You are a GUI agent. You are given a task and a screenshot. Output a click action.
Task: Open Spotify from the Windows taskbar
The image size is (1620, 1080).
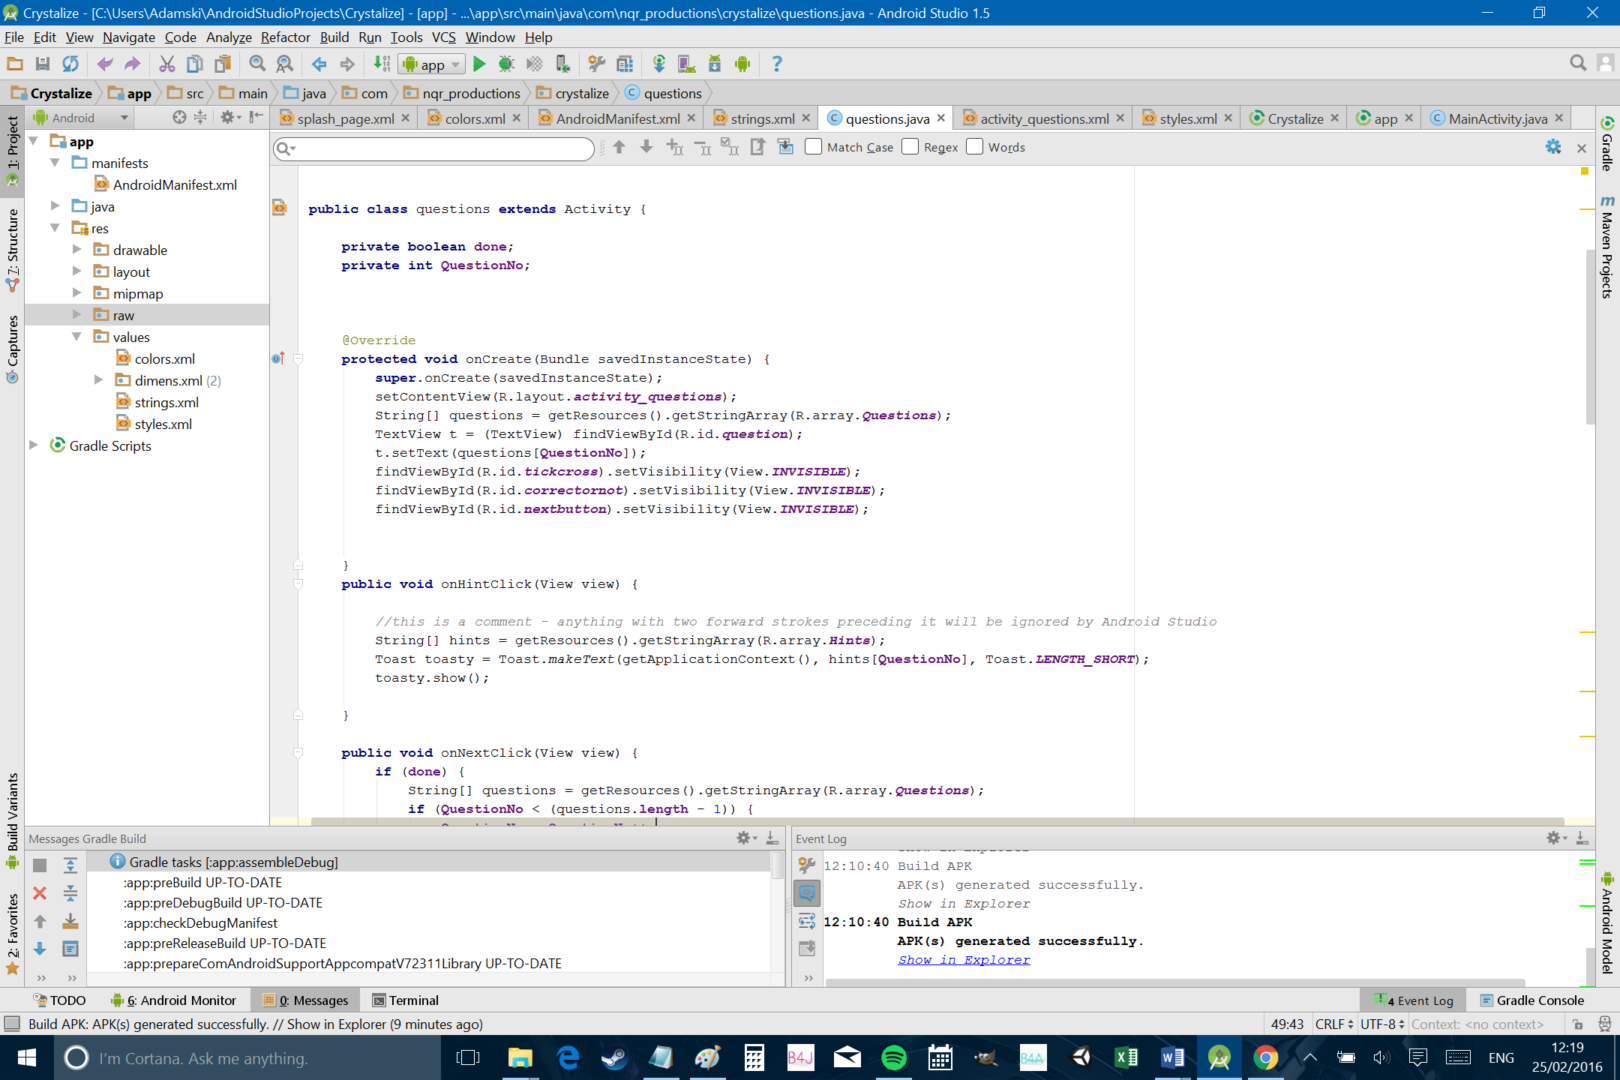coord(894,1057)
